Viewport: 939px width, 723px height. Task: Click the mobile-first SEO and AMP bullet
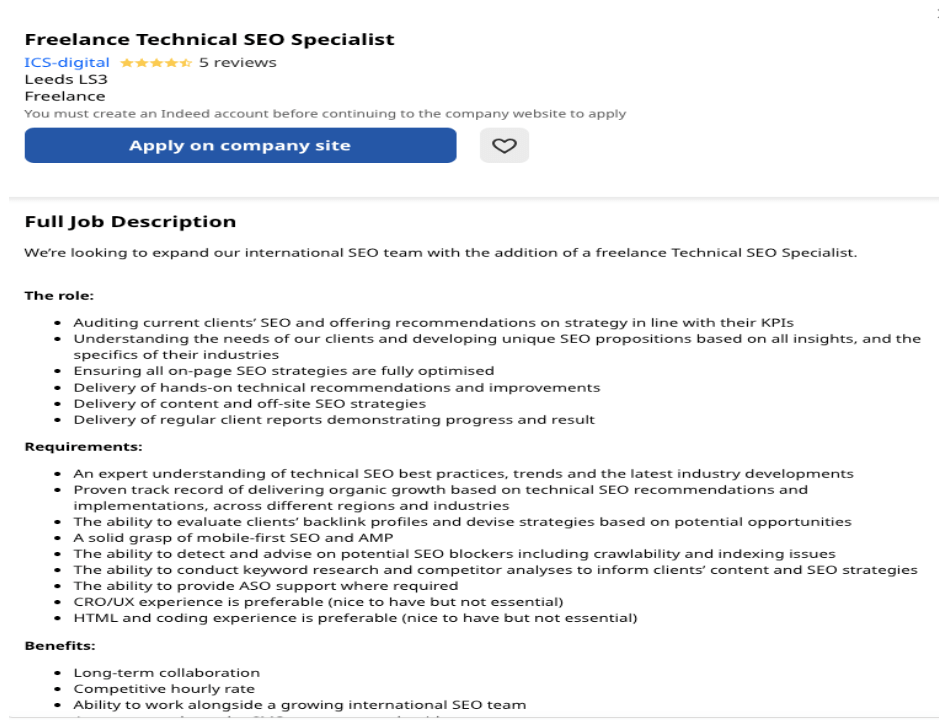pos(233,538)
